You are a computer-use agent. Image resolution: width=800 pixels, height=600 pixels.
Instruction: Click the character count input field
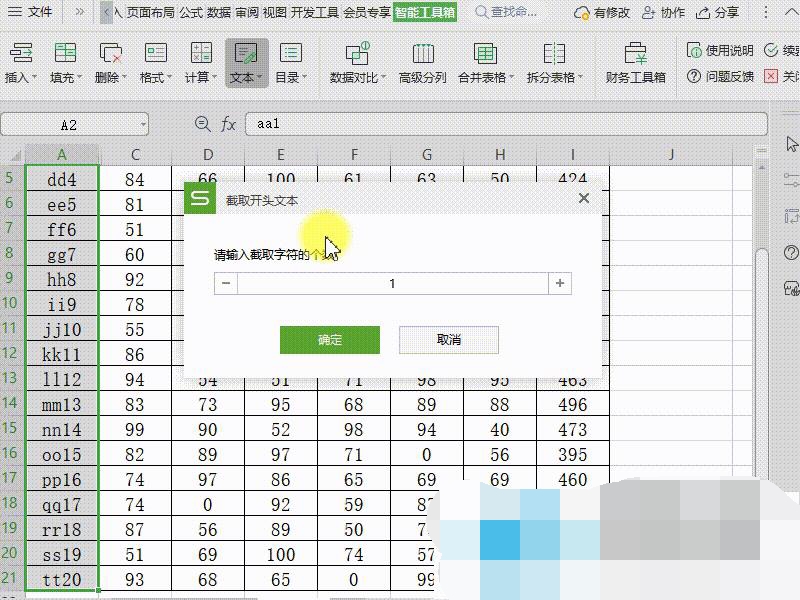pyautogui.click(x=392, y=284)
